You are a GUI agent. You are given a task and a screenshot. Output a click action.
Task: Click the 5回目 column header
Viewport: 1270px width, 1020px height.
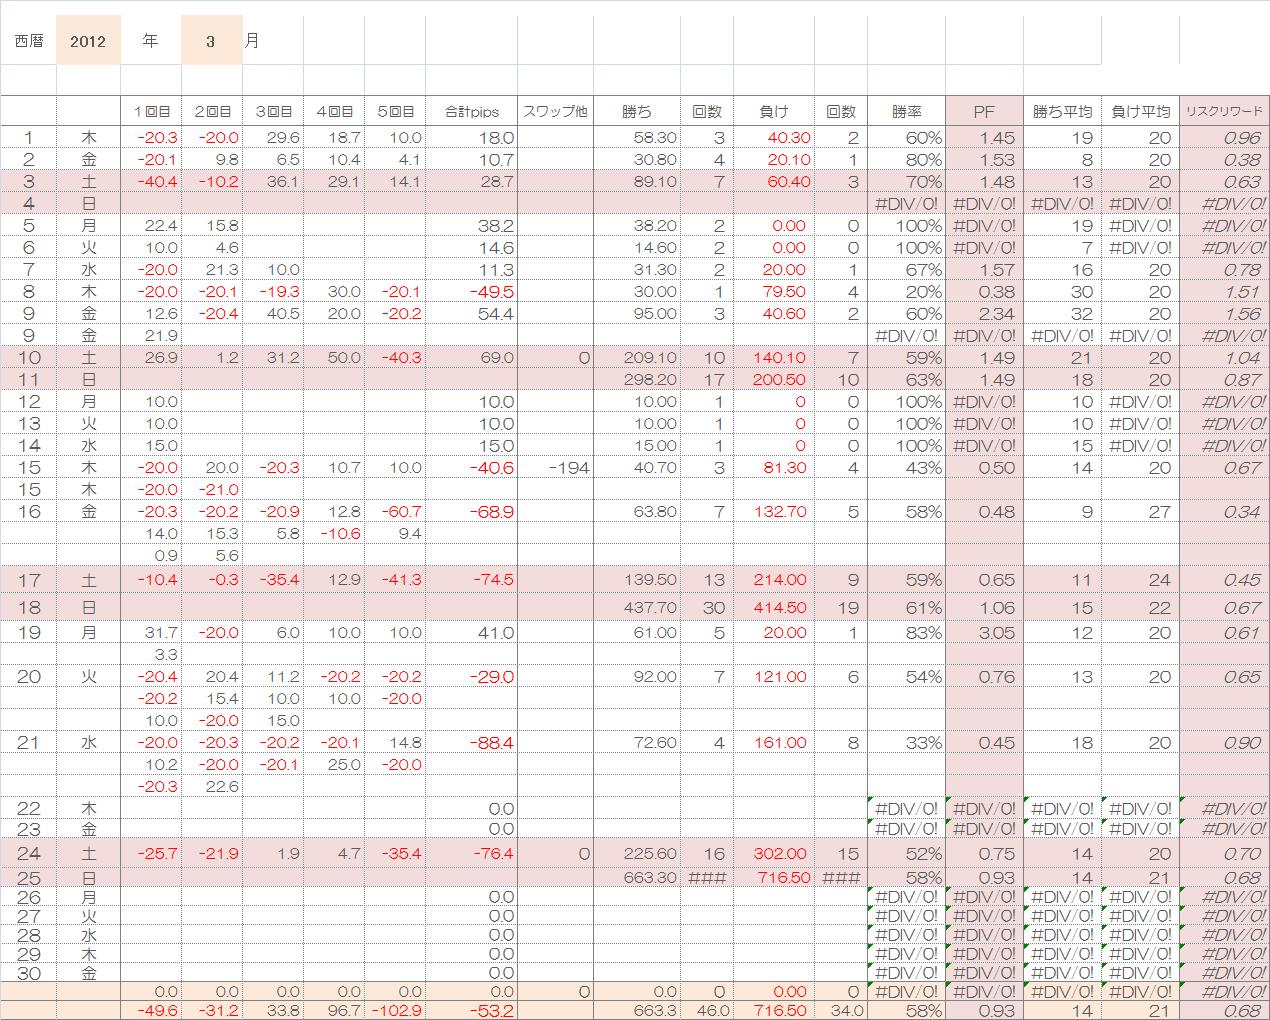394,112
